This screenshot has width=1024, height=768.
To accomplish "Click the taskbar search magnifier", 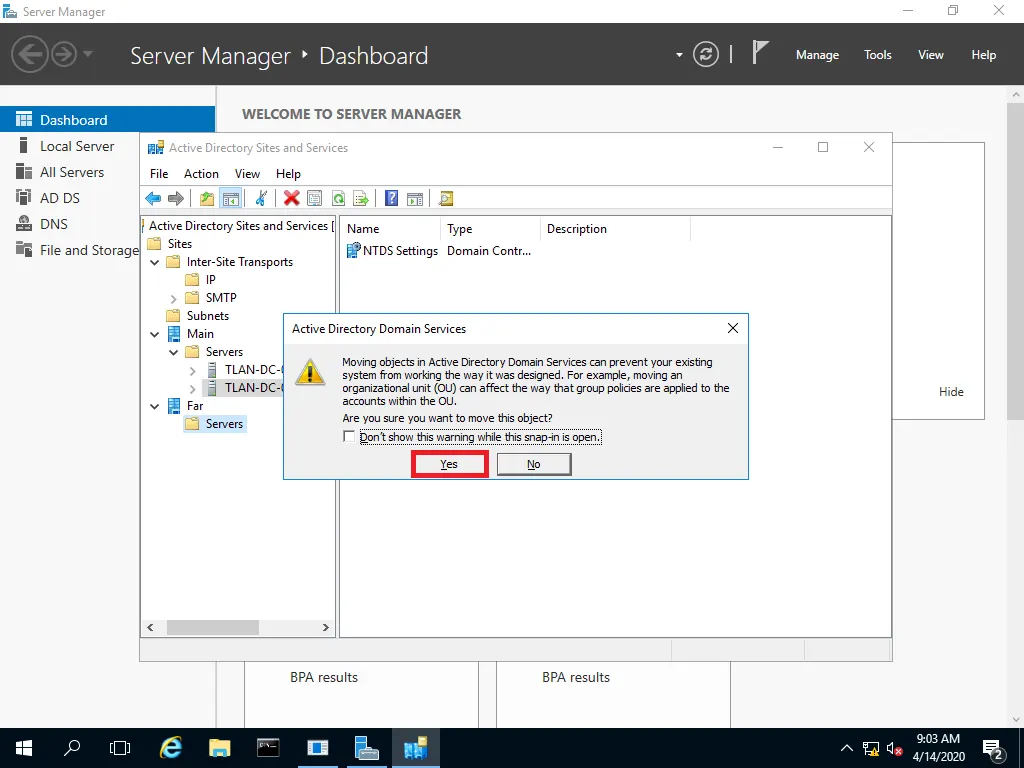I will 72,748.
